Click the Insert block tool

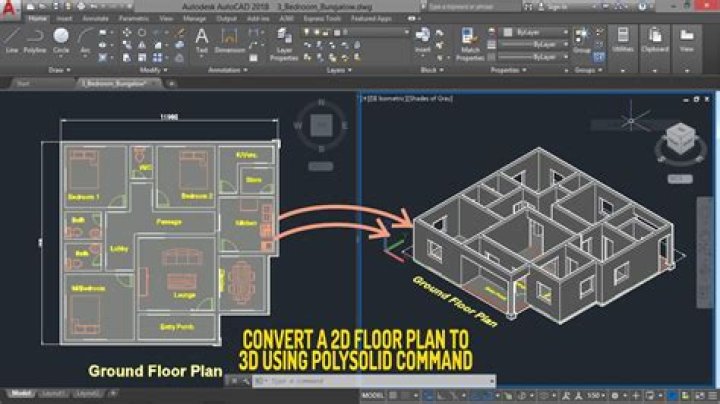tap(422, 40)
